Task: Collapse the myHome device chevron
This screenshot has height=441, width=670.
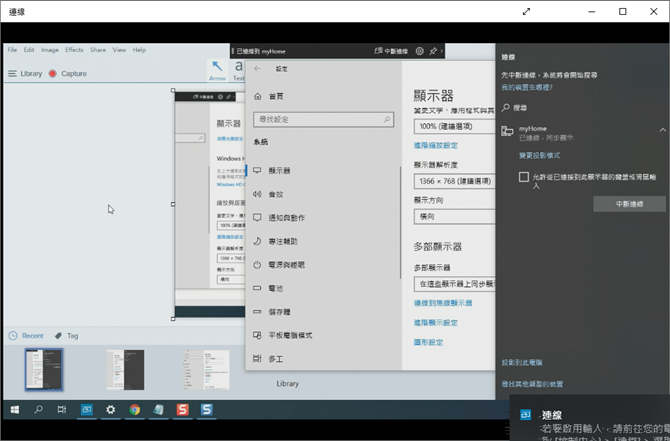Action: coord(662,130)
